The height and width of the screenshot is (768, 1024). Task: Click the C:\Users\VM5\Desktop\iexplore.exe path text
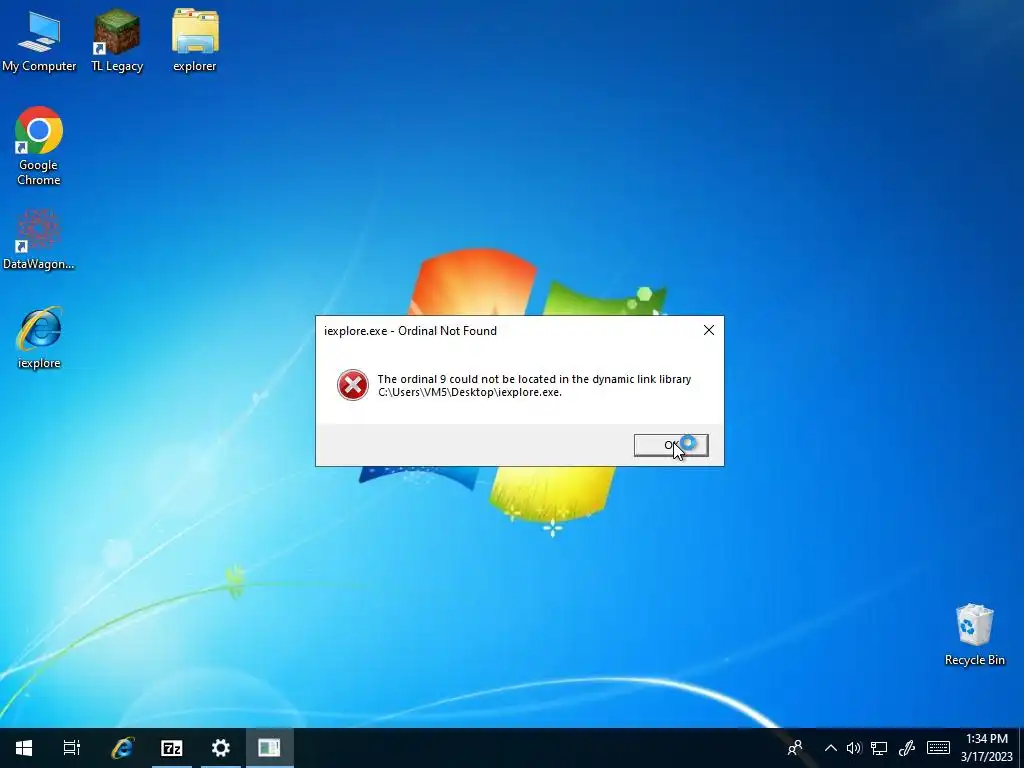(470, 392)
